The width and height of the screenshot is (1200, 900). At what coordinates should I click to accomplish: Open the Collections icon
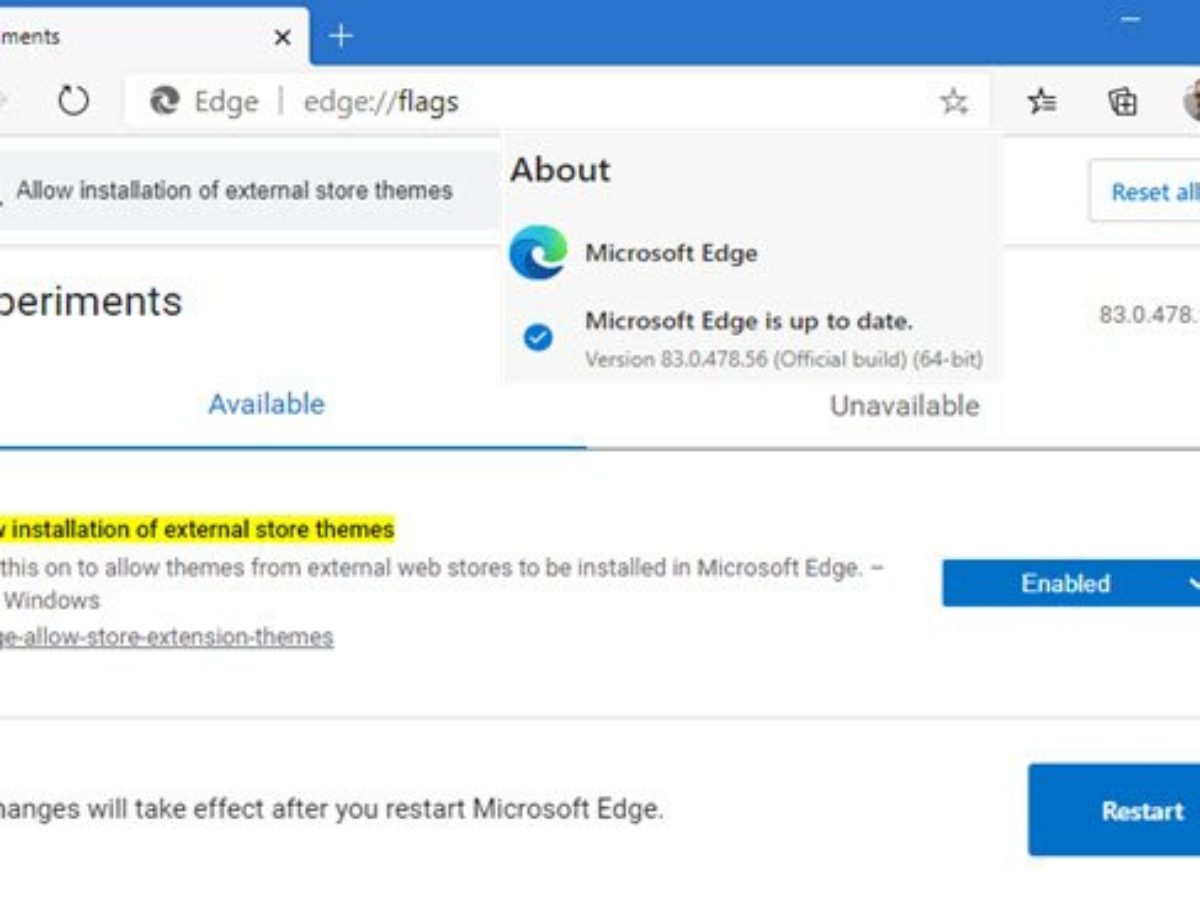click(1123, 101)
